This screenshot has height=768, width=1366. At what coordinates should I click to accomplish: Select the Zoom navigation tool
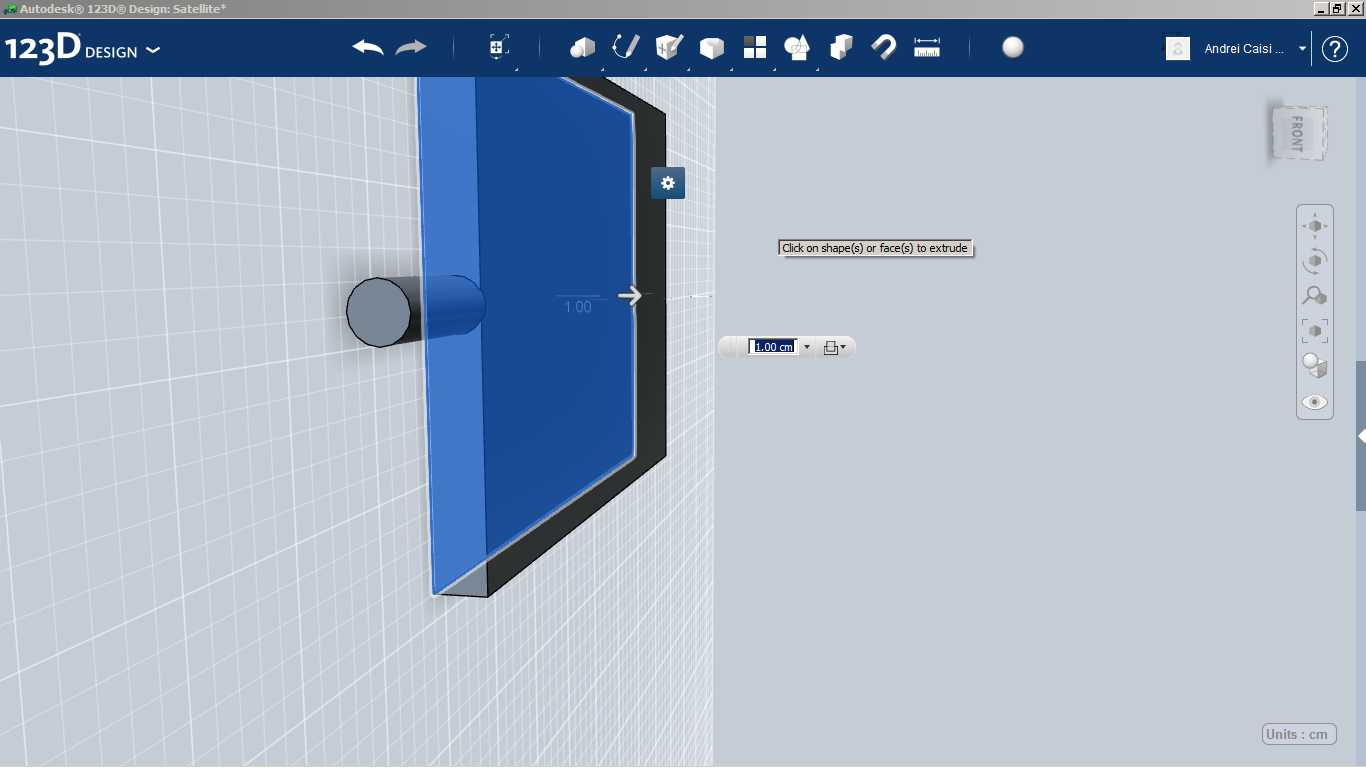click(1315, 296)
